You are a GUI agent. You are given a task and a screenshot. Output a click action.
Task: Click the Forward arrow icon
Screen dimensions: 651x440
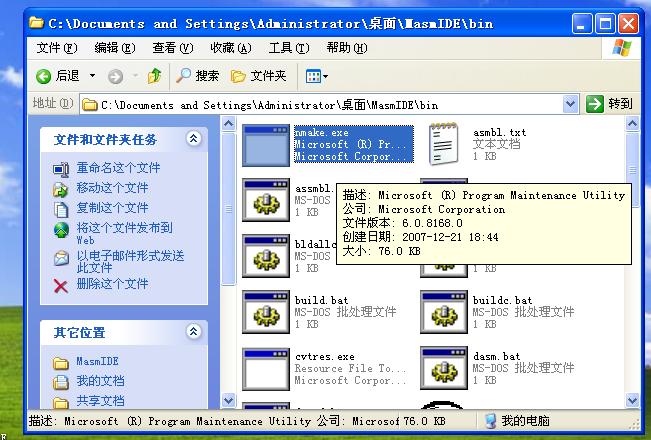click(115, 76)
